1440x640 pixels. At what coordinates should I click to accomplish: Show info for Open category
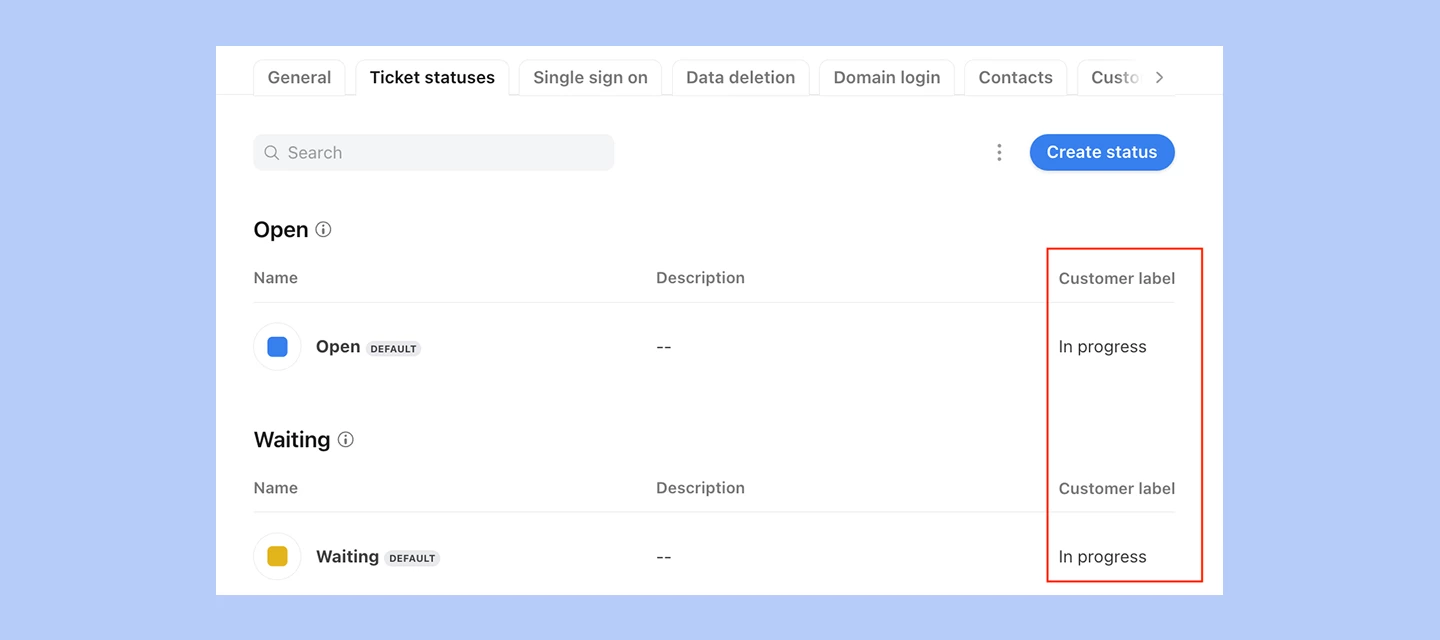(x=323, y=229)
